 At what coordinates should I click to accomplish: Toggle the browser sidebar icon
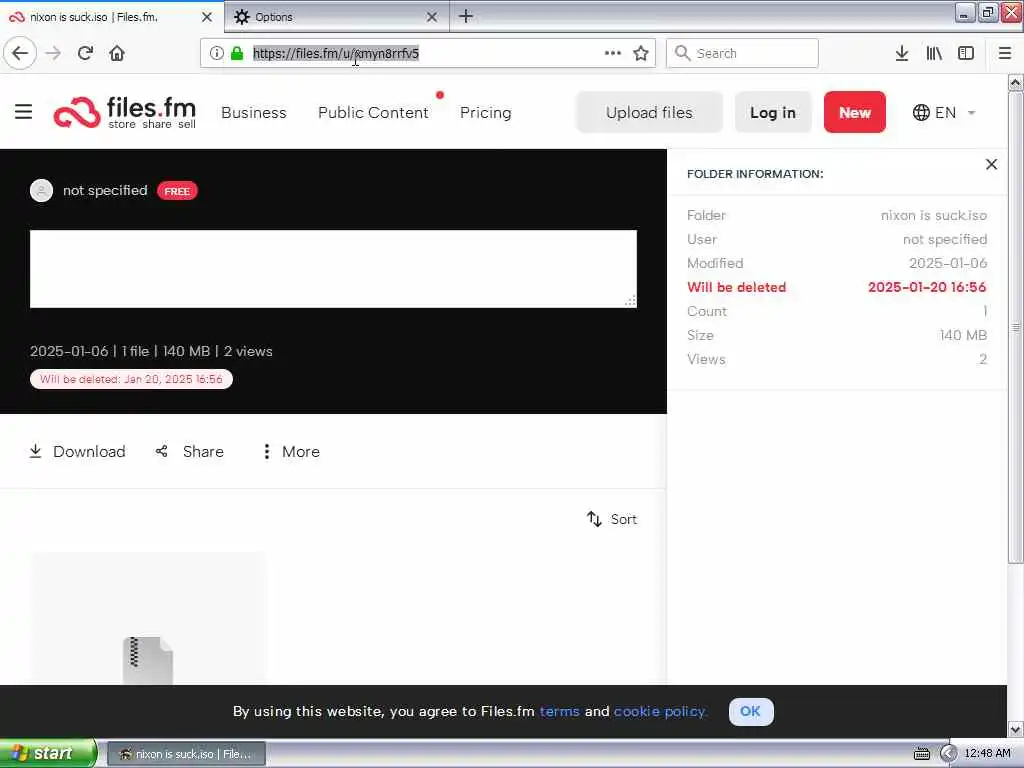(966, 54)
